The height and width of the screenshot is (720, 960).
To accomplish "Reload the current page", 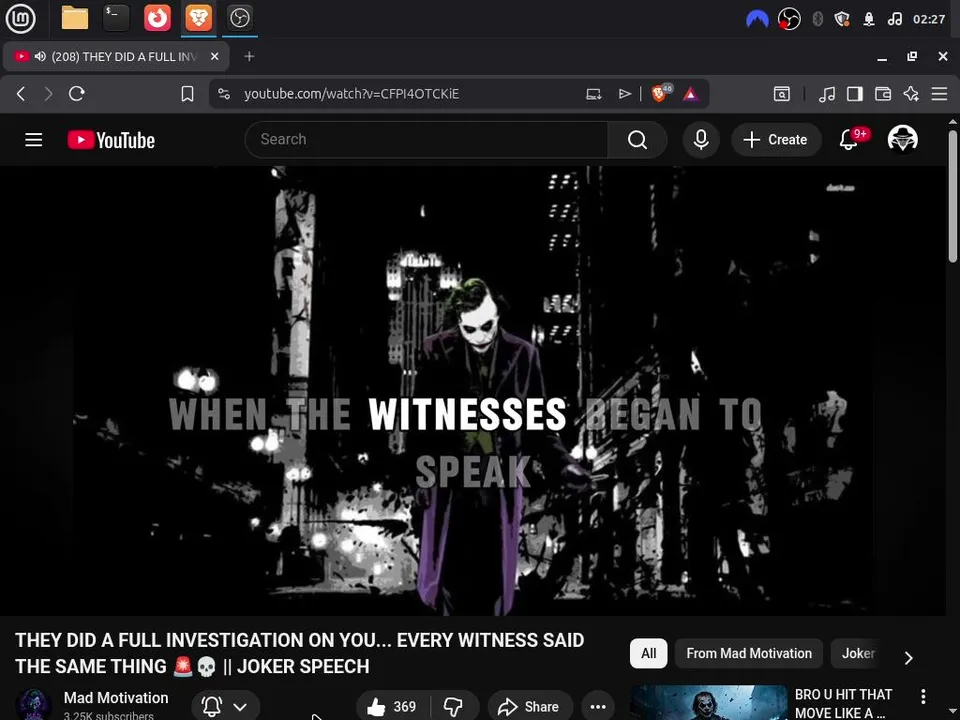I will coord(77,94).
